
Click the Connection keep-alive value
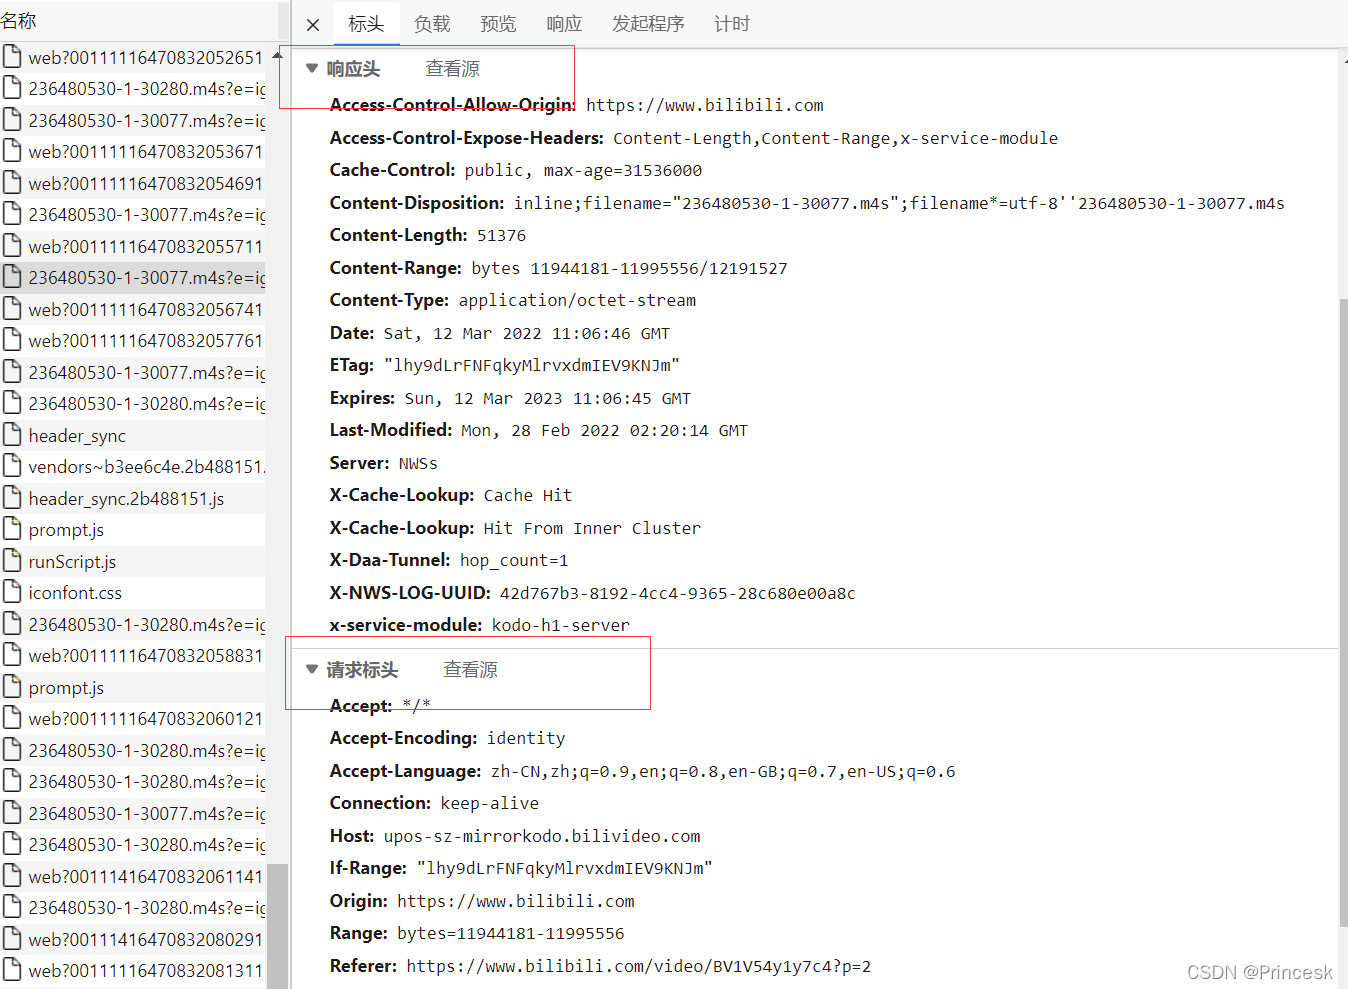[x=490, y=803]
